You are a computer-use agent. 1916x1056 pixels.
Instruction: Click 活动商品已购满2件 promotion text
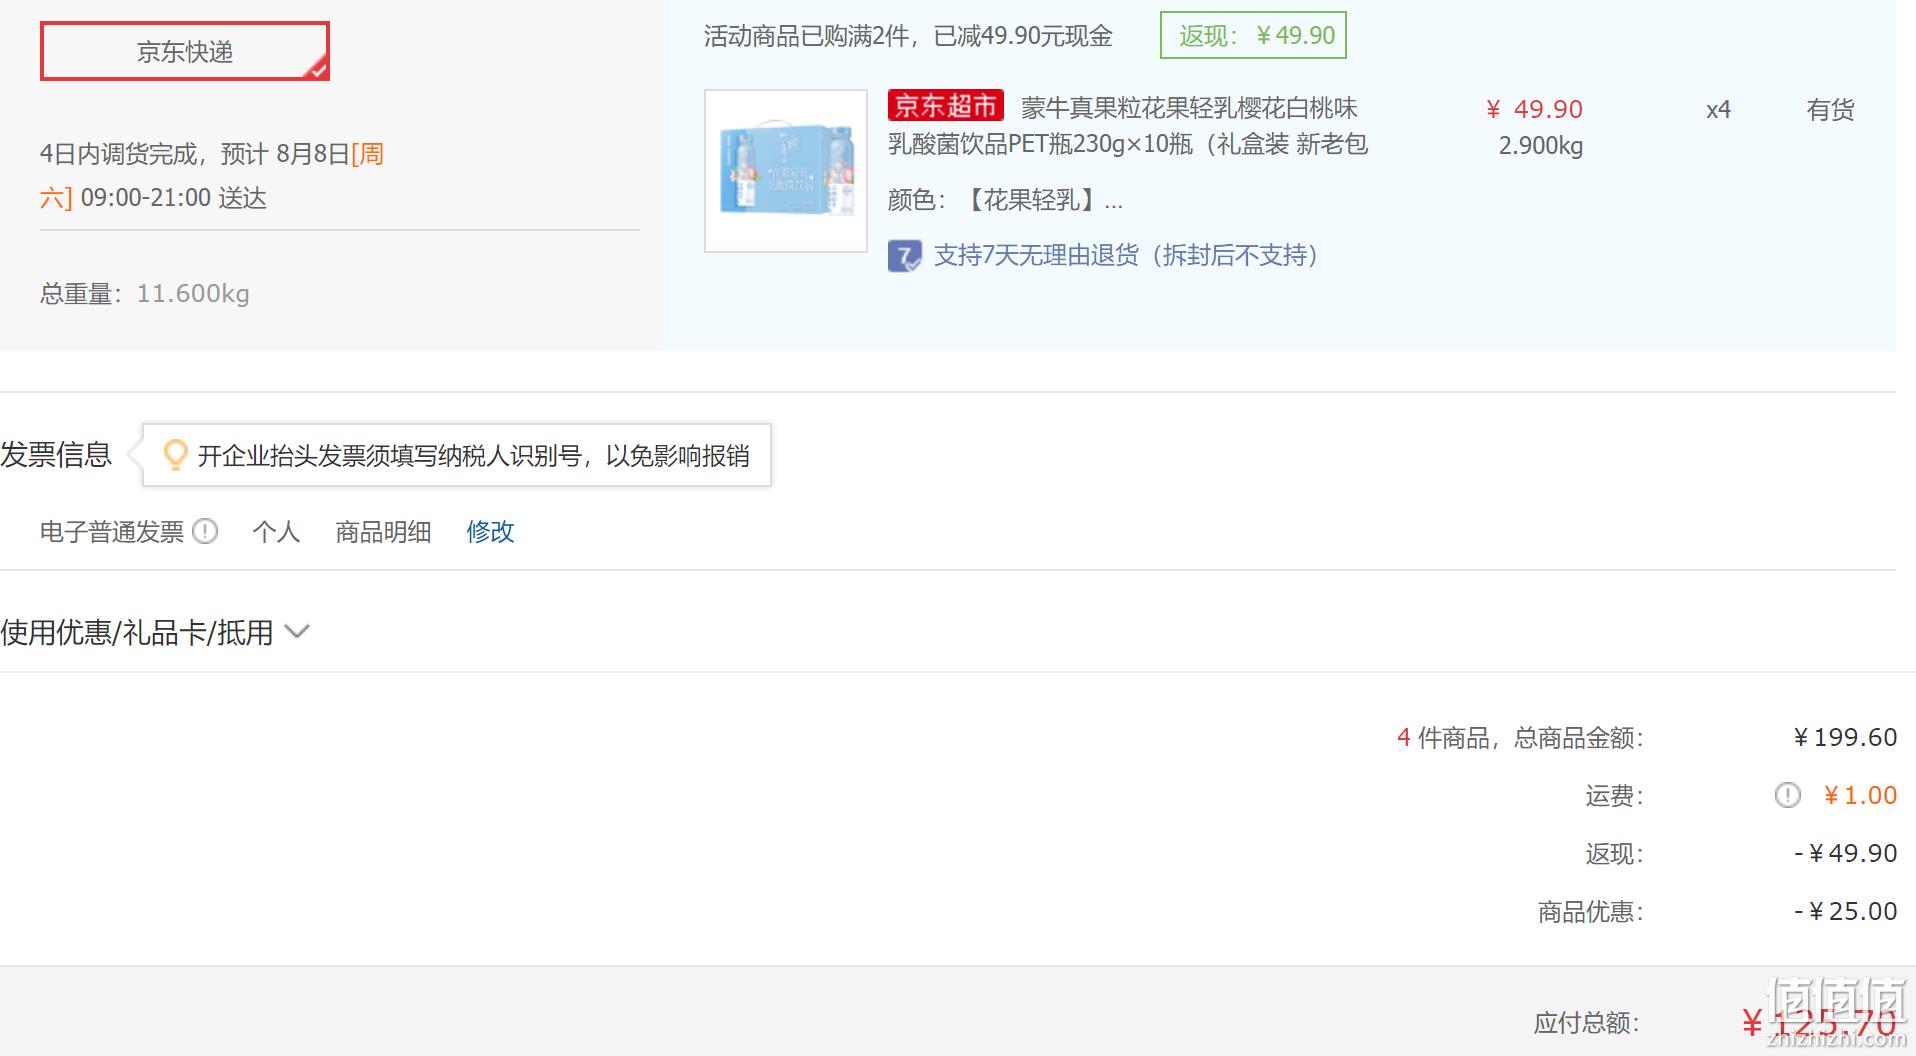point(908,36)
